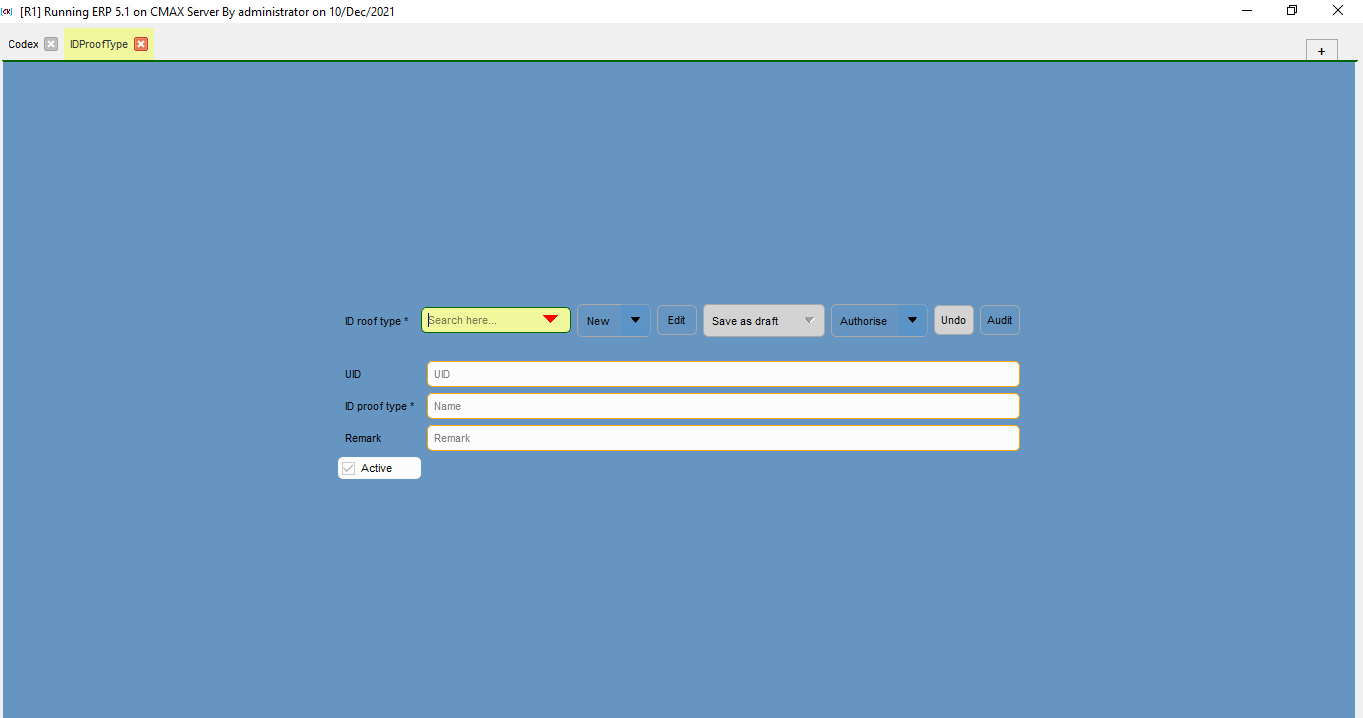
Task: Click the UID label text
Action: pos(353,374)
